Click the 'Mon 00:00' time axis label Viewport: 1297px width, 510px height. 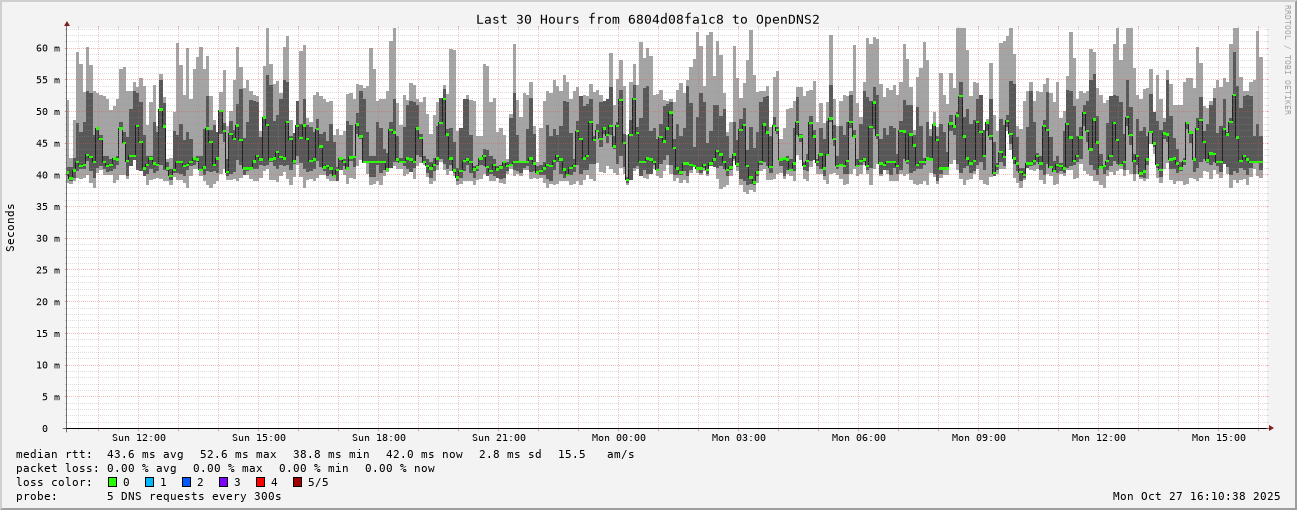click(x=619, y=438)
